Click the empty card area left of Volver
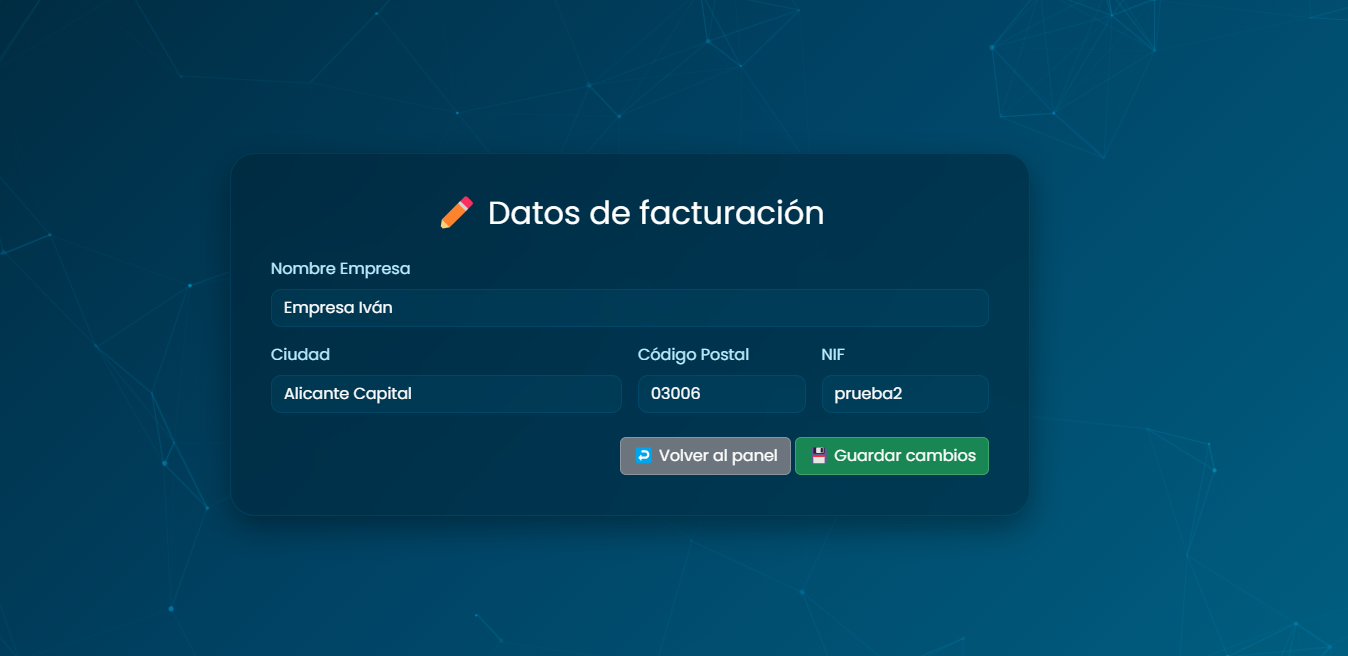 pyautogui.click(x=440, y=456)
